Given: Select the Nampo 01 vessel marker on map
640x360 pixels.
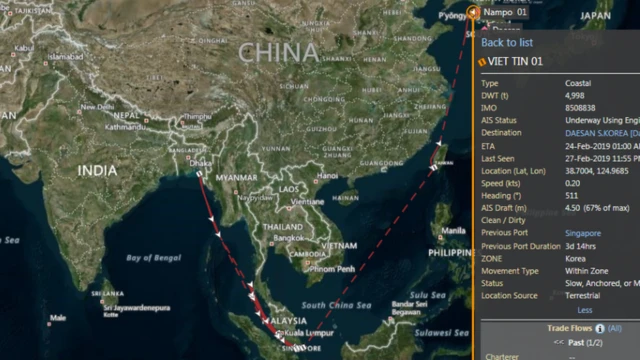Looking at the screenshot, I should (472, 13).
